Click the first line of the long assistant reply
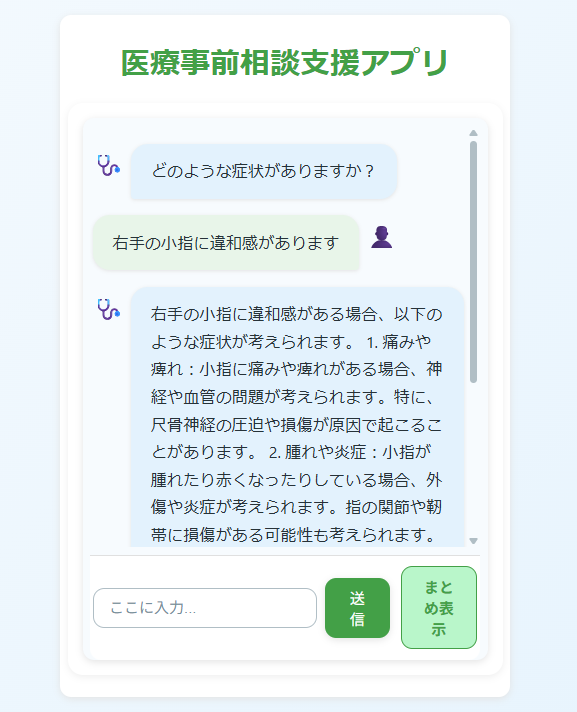577x712 pixels. tap(296, 314)
